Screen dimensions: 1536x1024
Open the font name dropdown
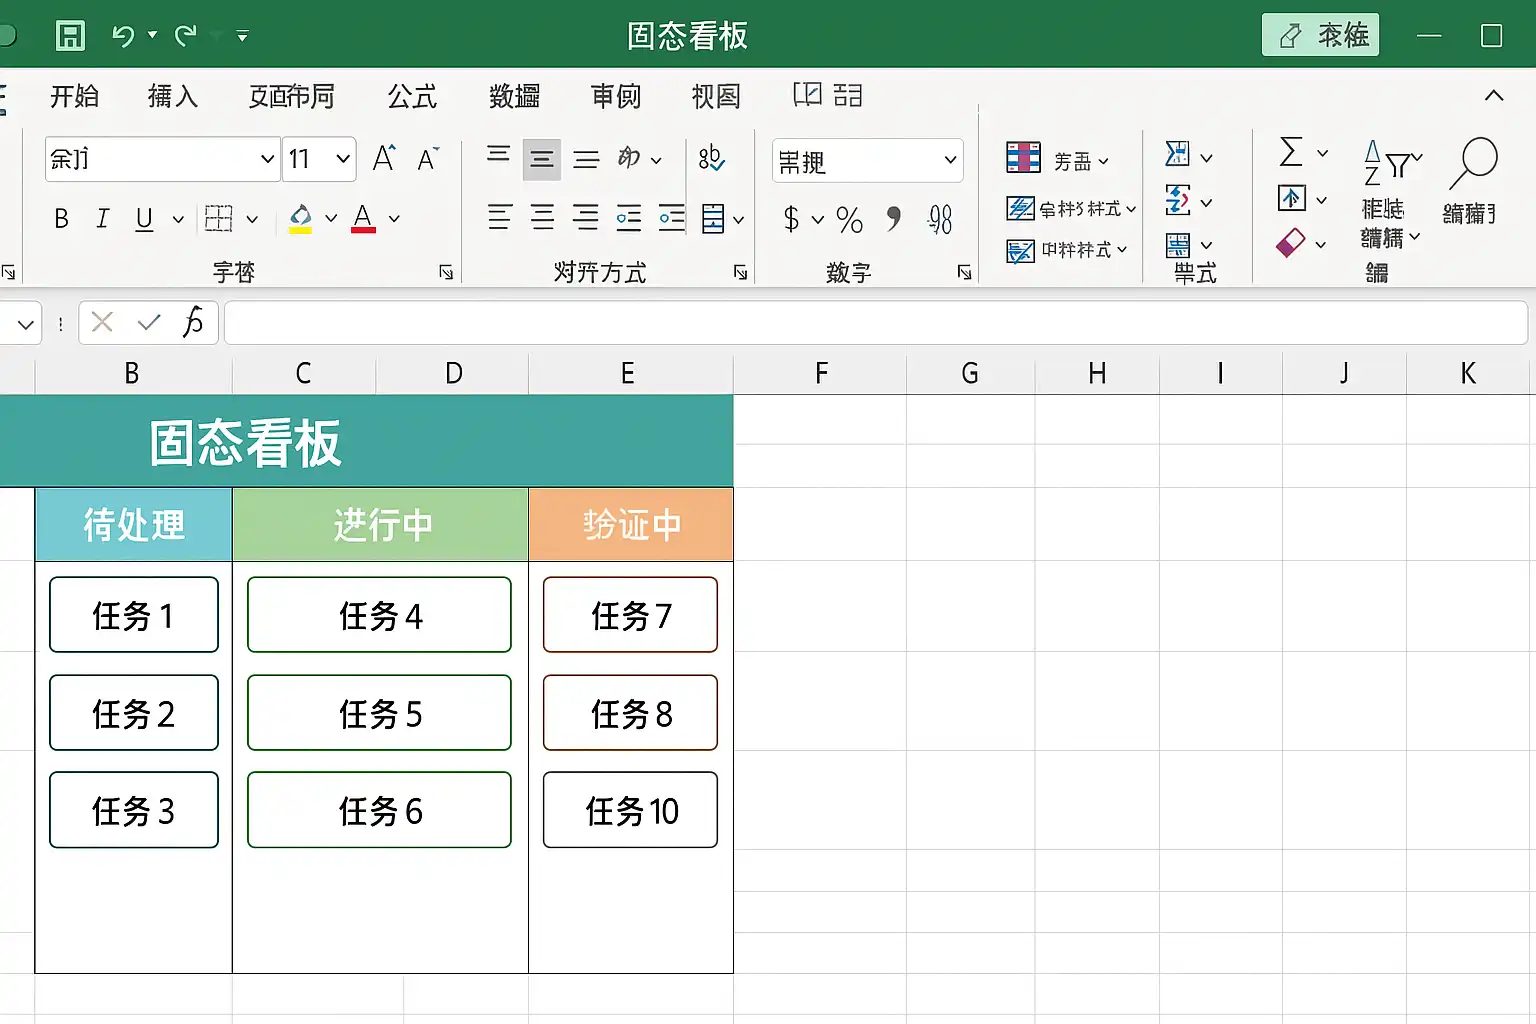click(x=267, y=159)
